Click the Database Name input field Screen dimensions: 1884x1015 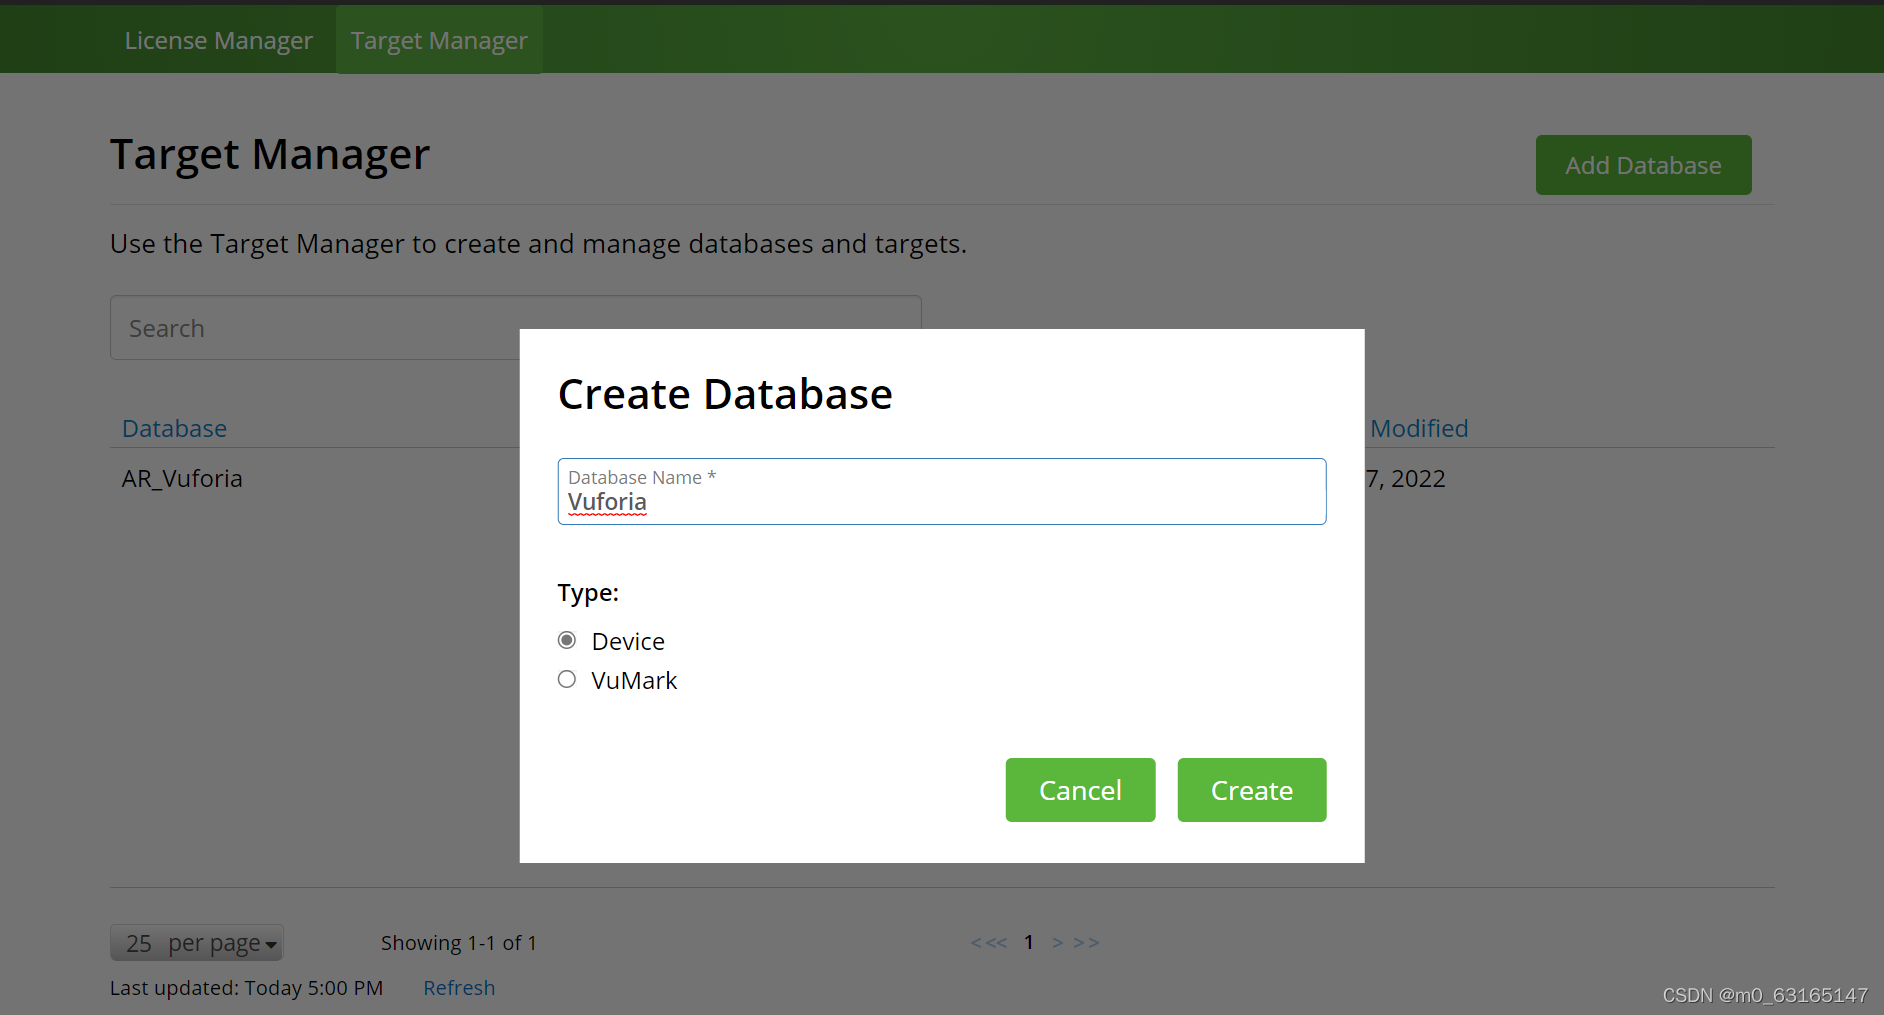pyautogui.click(x=942, y=491)
